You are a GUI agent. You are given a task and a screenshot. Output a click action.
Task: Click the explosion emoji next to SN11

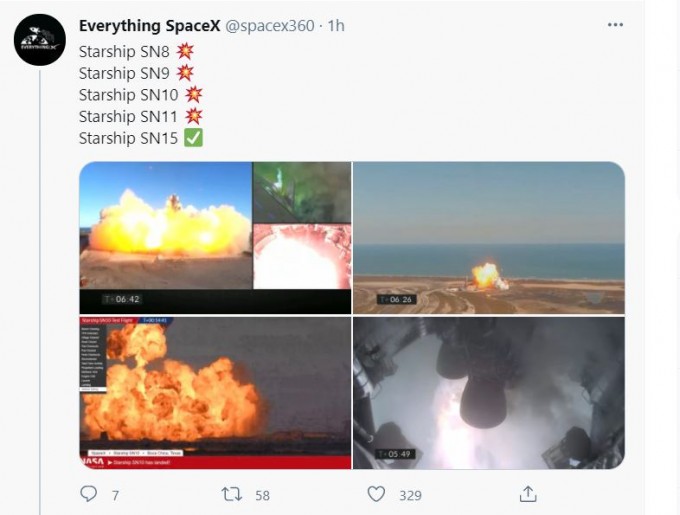pos(193,116)
